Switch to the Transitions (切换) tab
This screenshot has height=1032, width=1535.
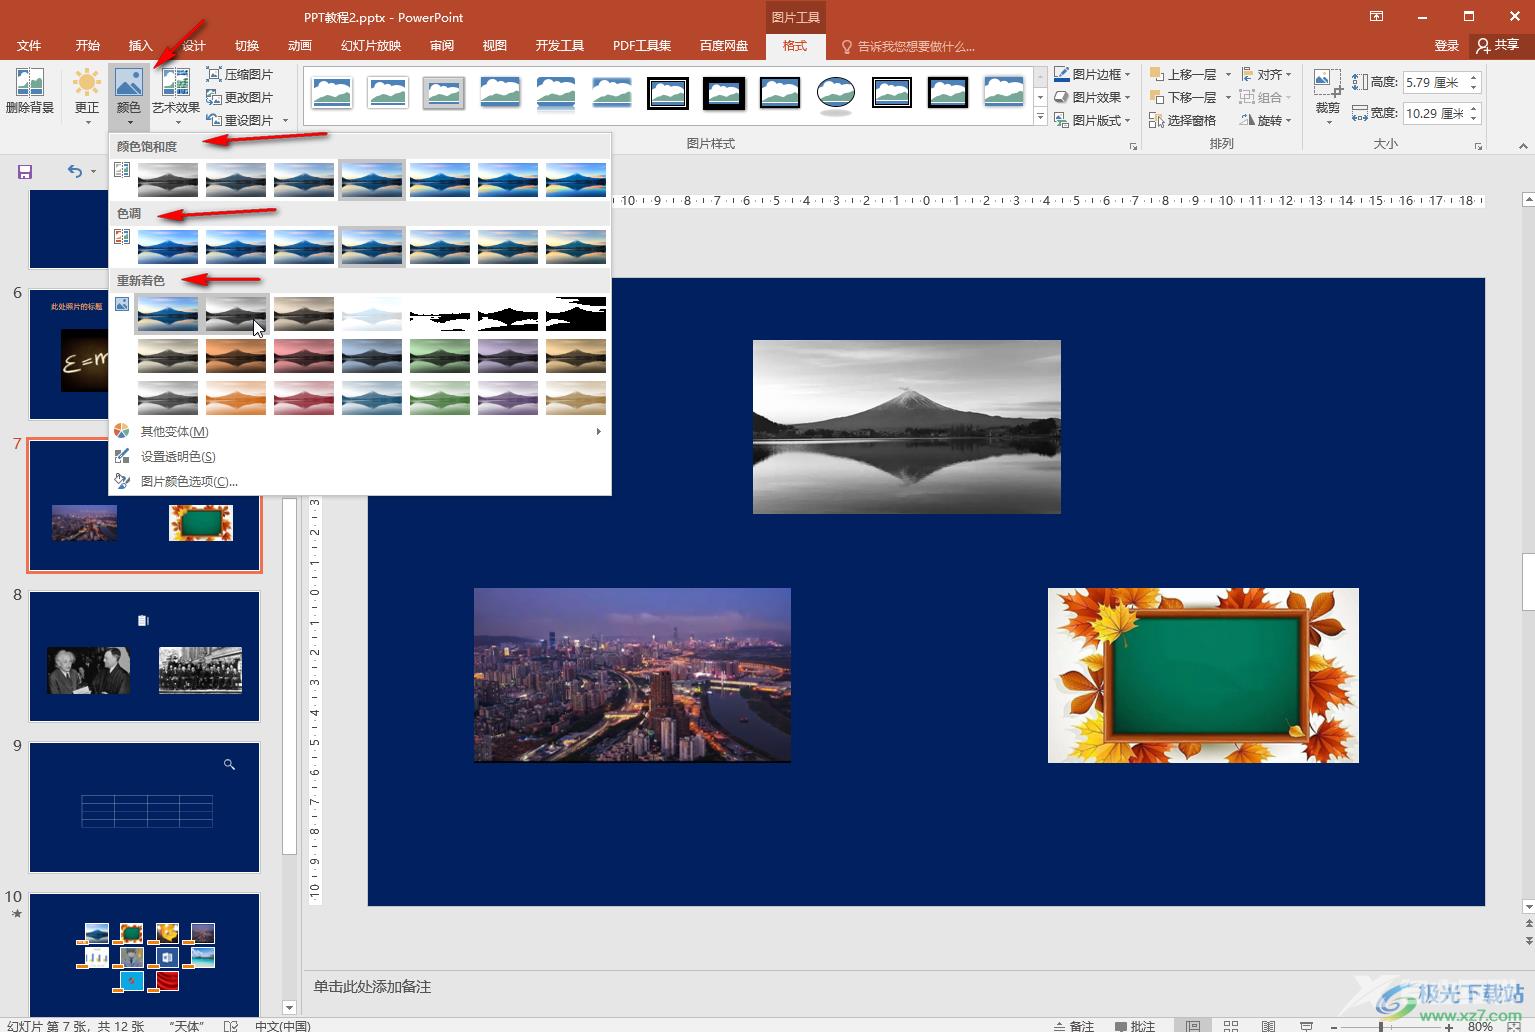click(247, 46)
